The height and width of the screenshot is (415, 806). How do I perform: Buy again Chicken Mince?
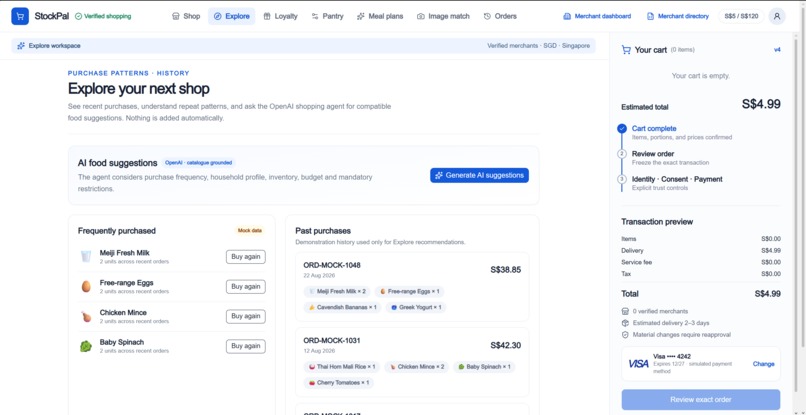(x=246, y=316)
